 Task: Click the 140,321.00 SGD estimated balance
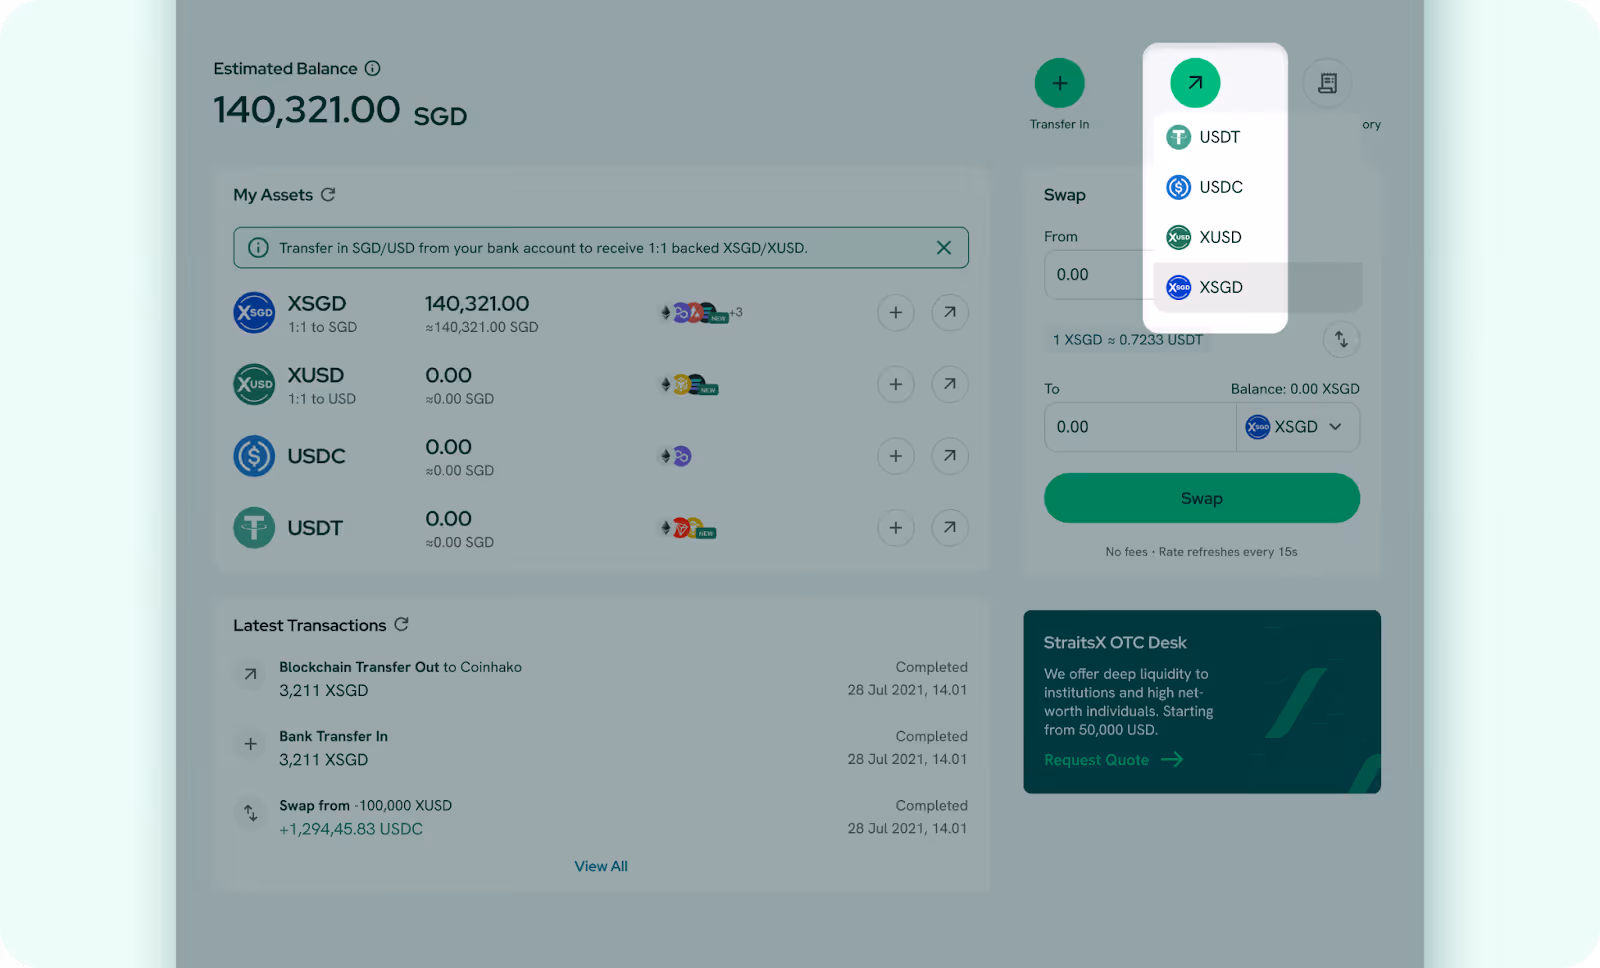point(340,111)
